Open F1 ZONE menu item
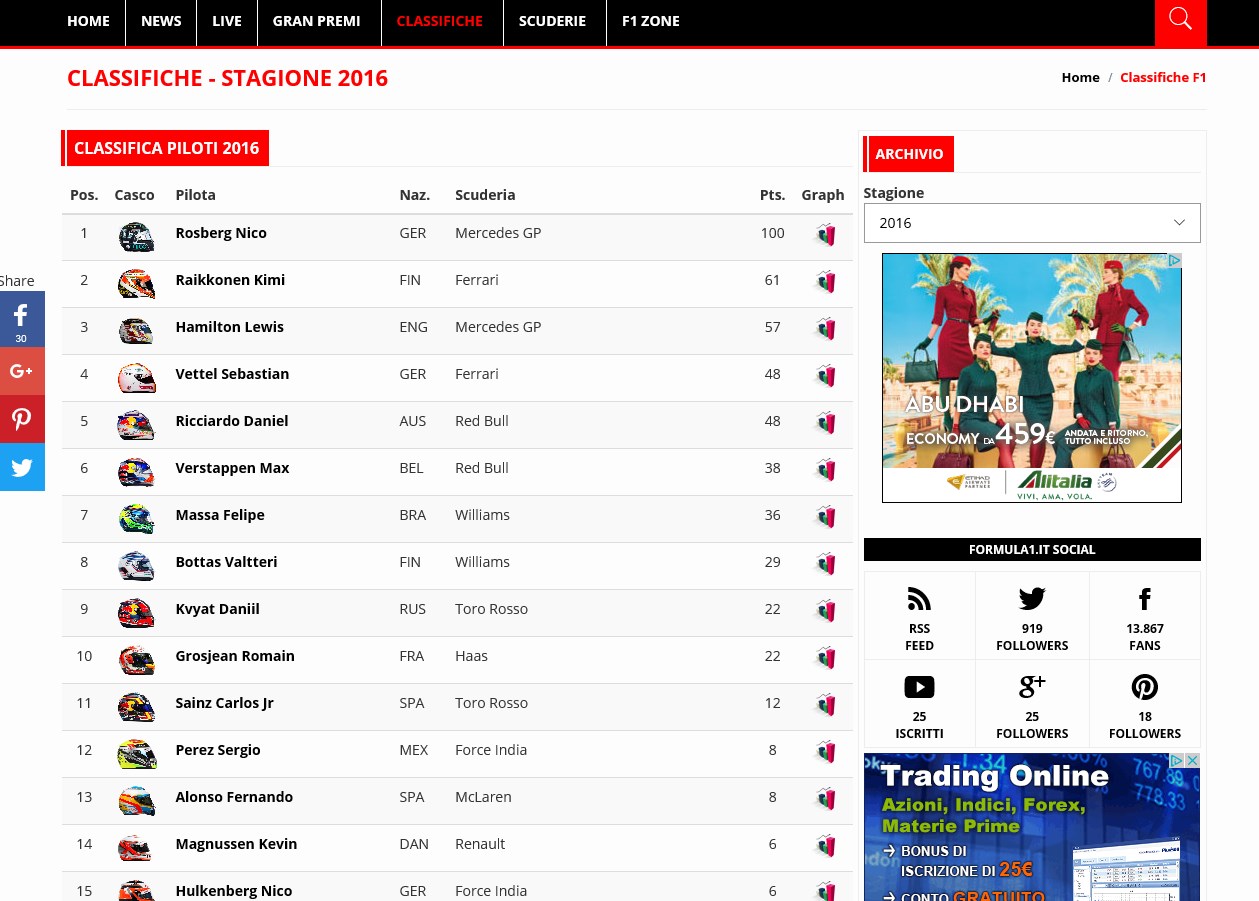 [x=651, y=21]
